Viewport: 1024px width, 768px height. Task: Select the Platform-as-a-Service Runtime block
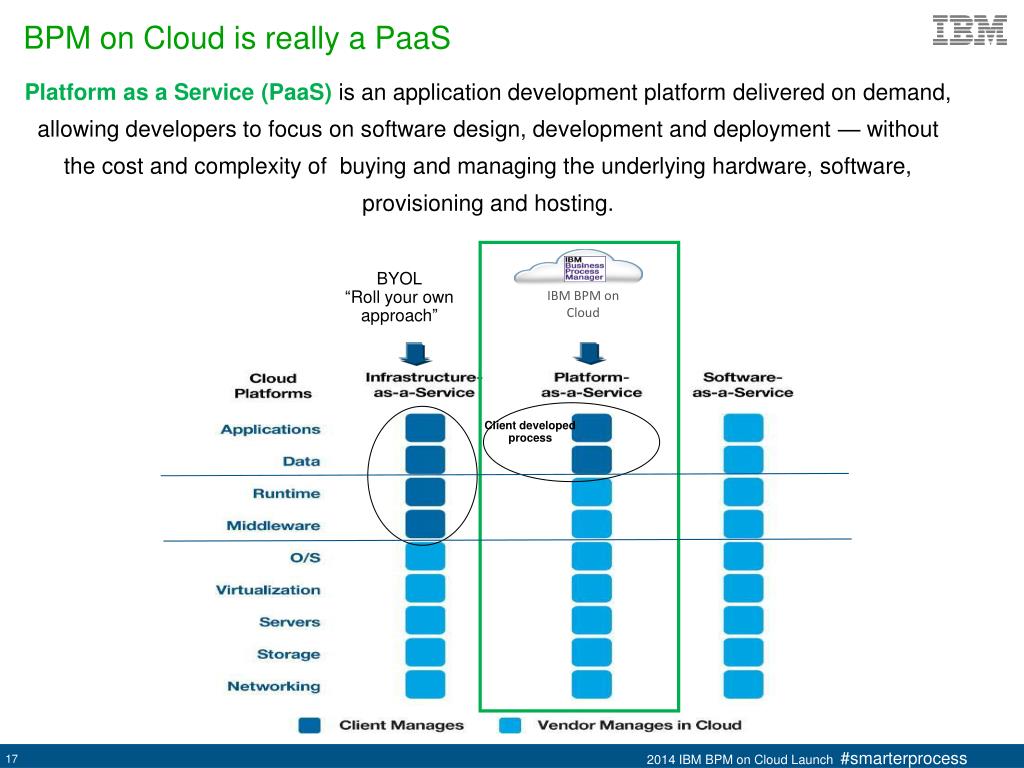point(592,492)
